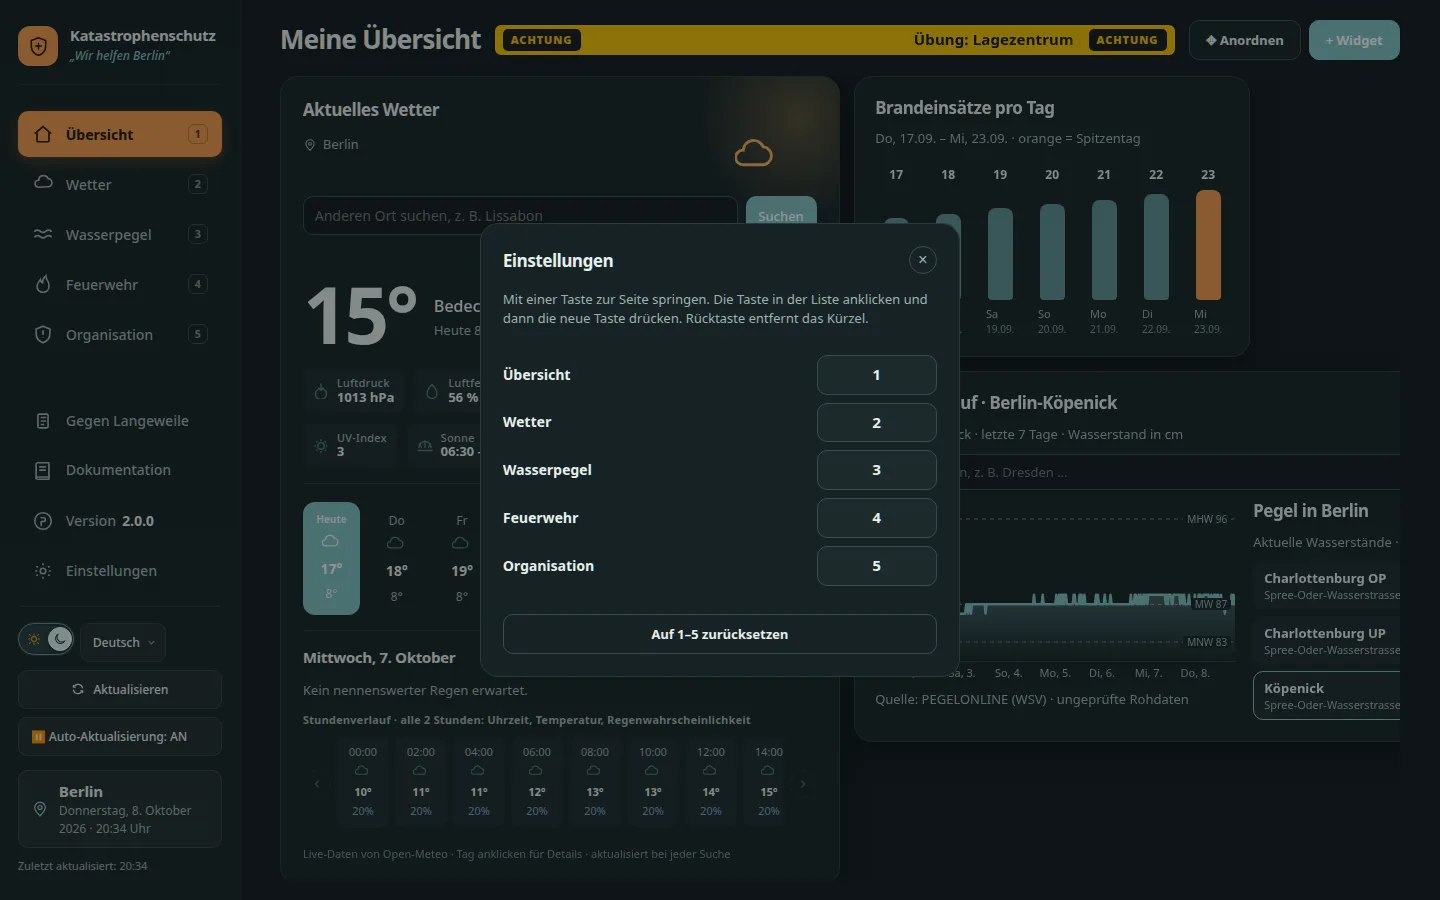Open Feuerwehr in the sidebar

120,284
